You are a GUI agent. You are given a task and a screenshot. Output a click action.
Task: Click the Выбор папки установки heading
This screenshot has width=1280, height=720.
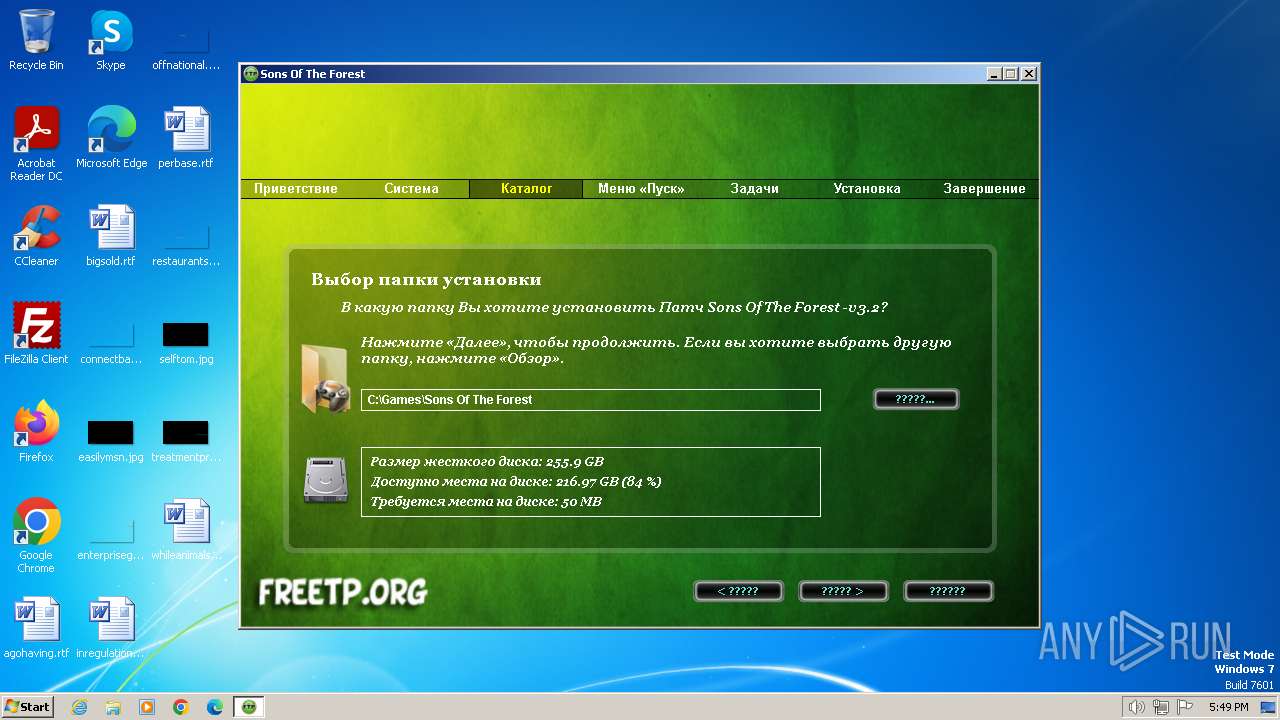click(x=426, y=280)
